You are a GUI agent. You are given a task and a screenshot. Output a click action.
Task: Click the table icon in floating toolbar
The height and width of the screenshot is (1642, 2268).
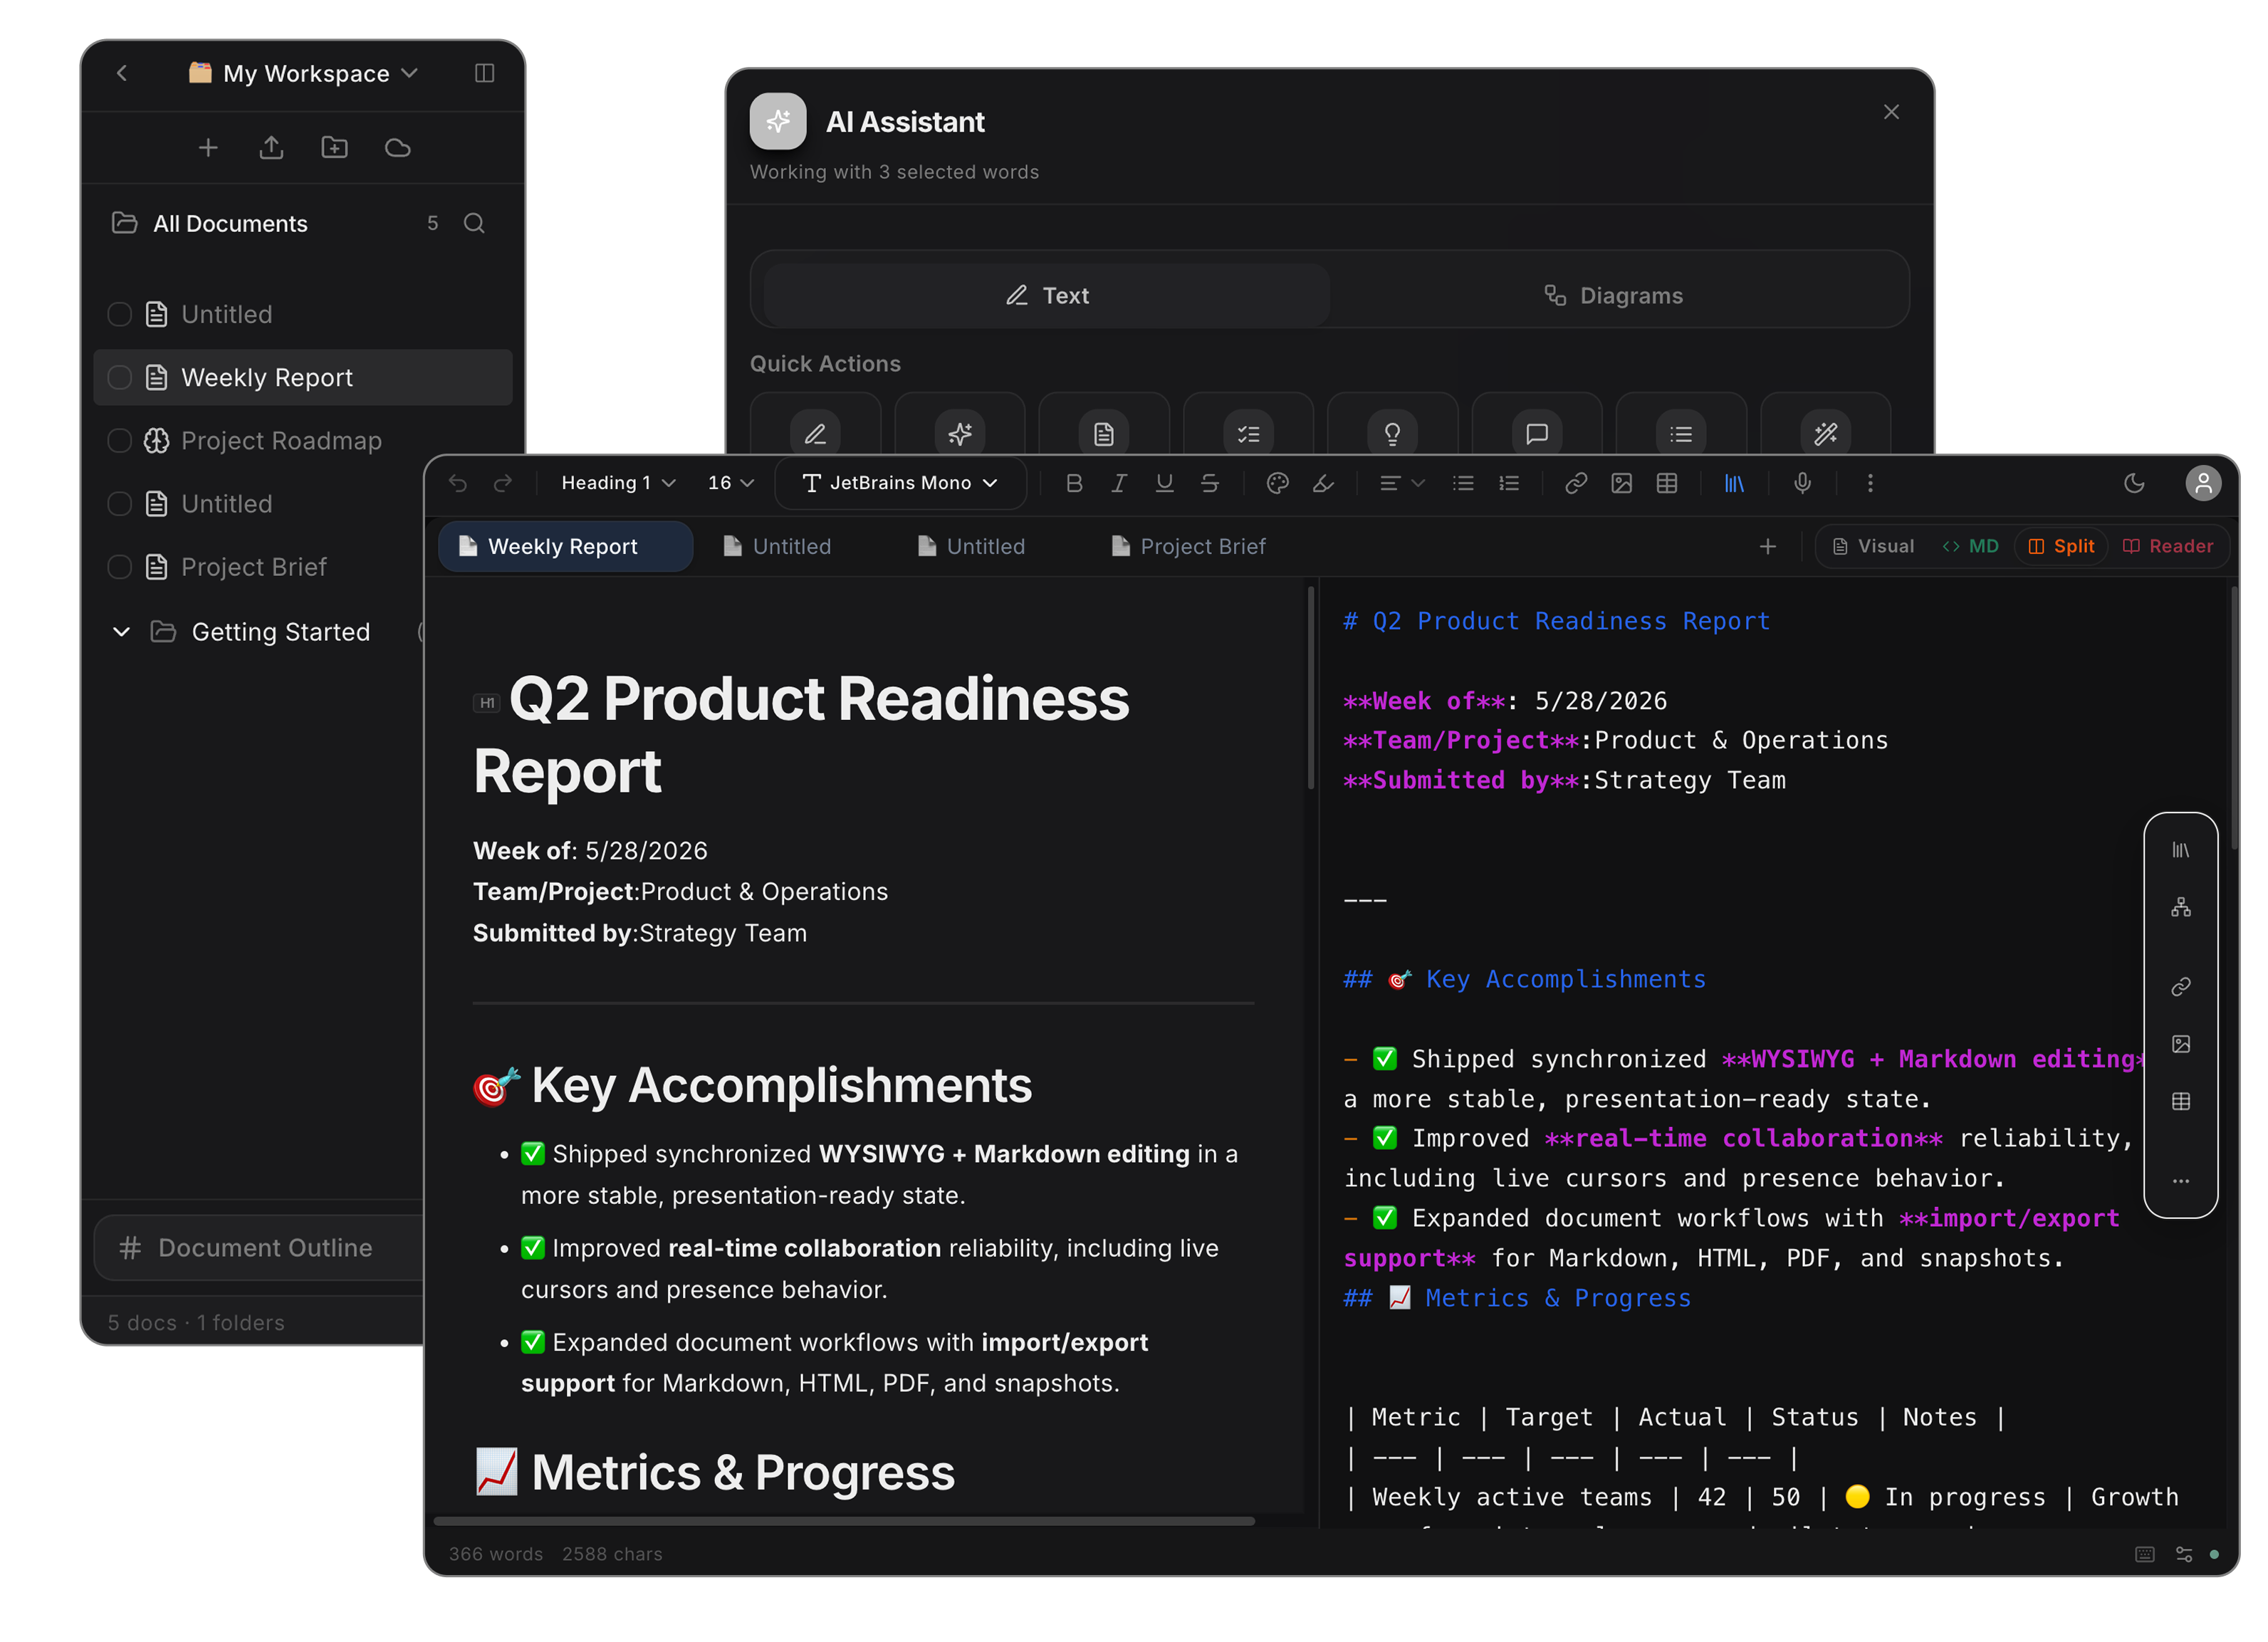(2180, 1101)
